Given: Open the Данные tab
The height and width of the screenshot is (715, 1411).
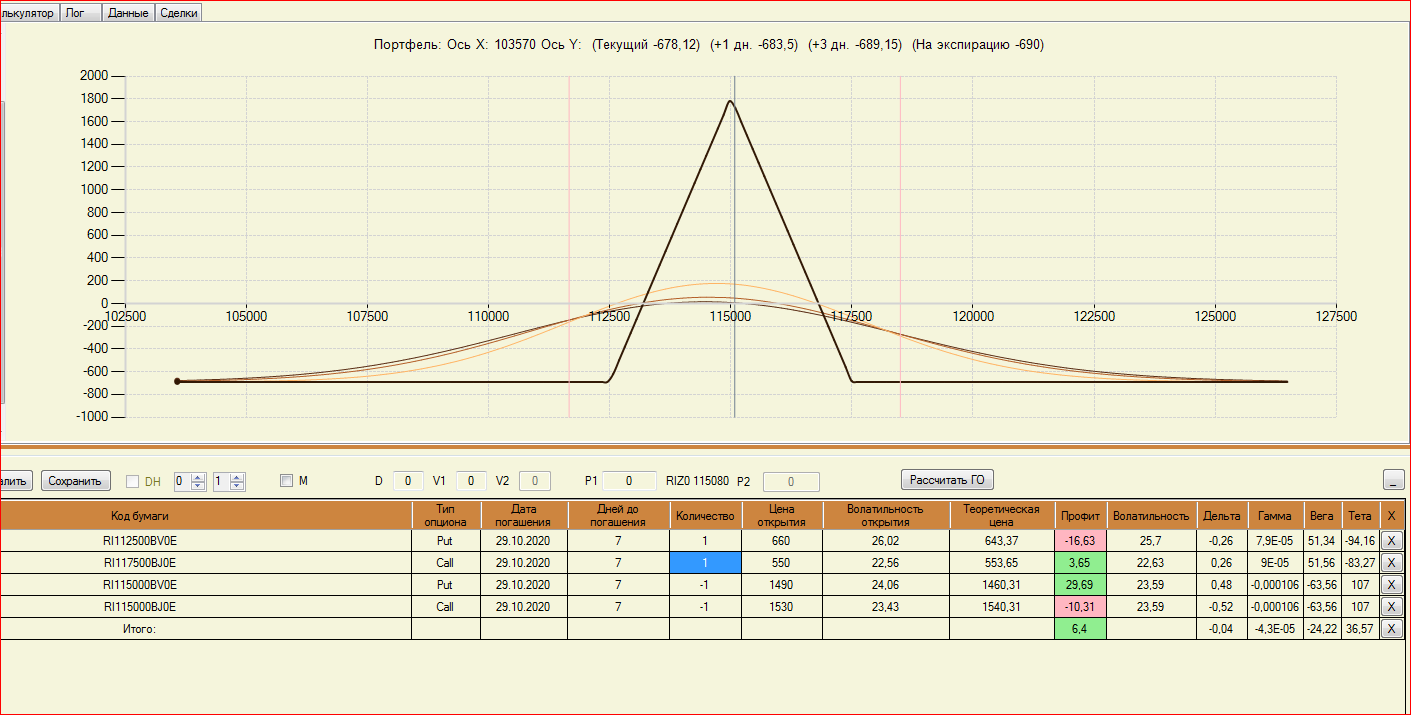Looking at the screenshot, I should click(x=128, y=13).
